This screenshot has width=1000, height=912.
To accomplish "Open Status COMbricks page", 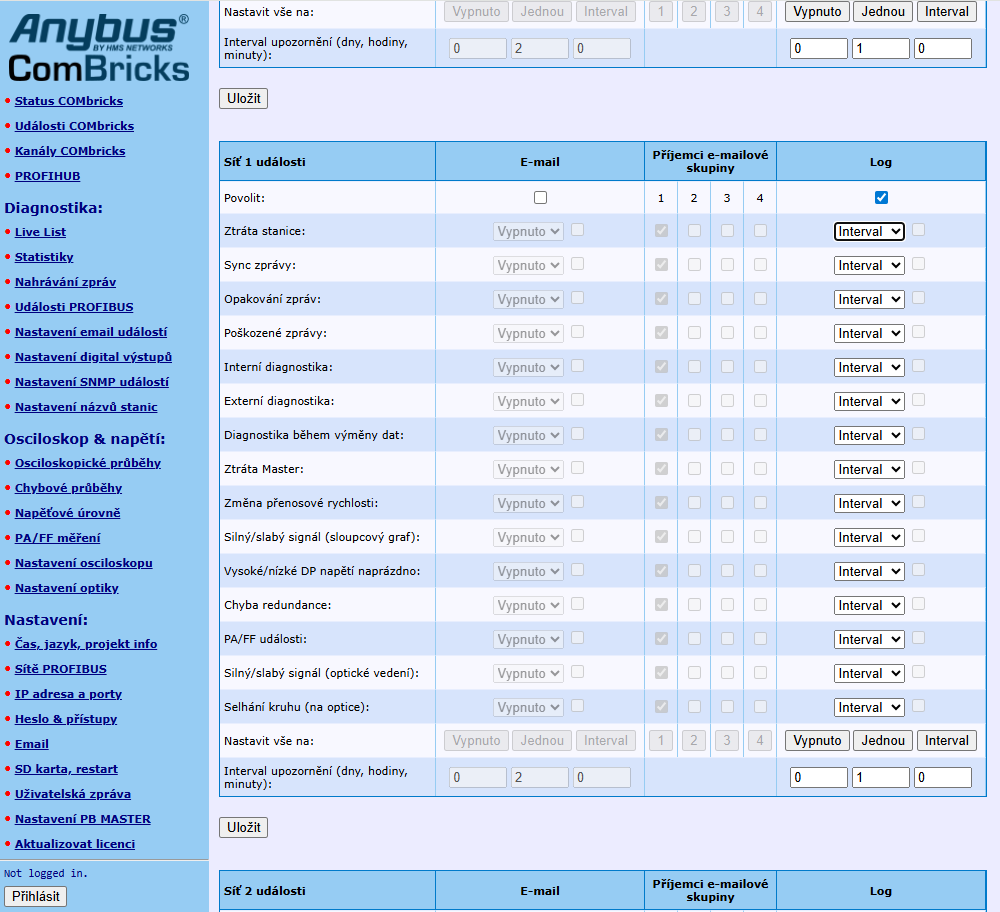I will click(69, 101).
